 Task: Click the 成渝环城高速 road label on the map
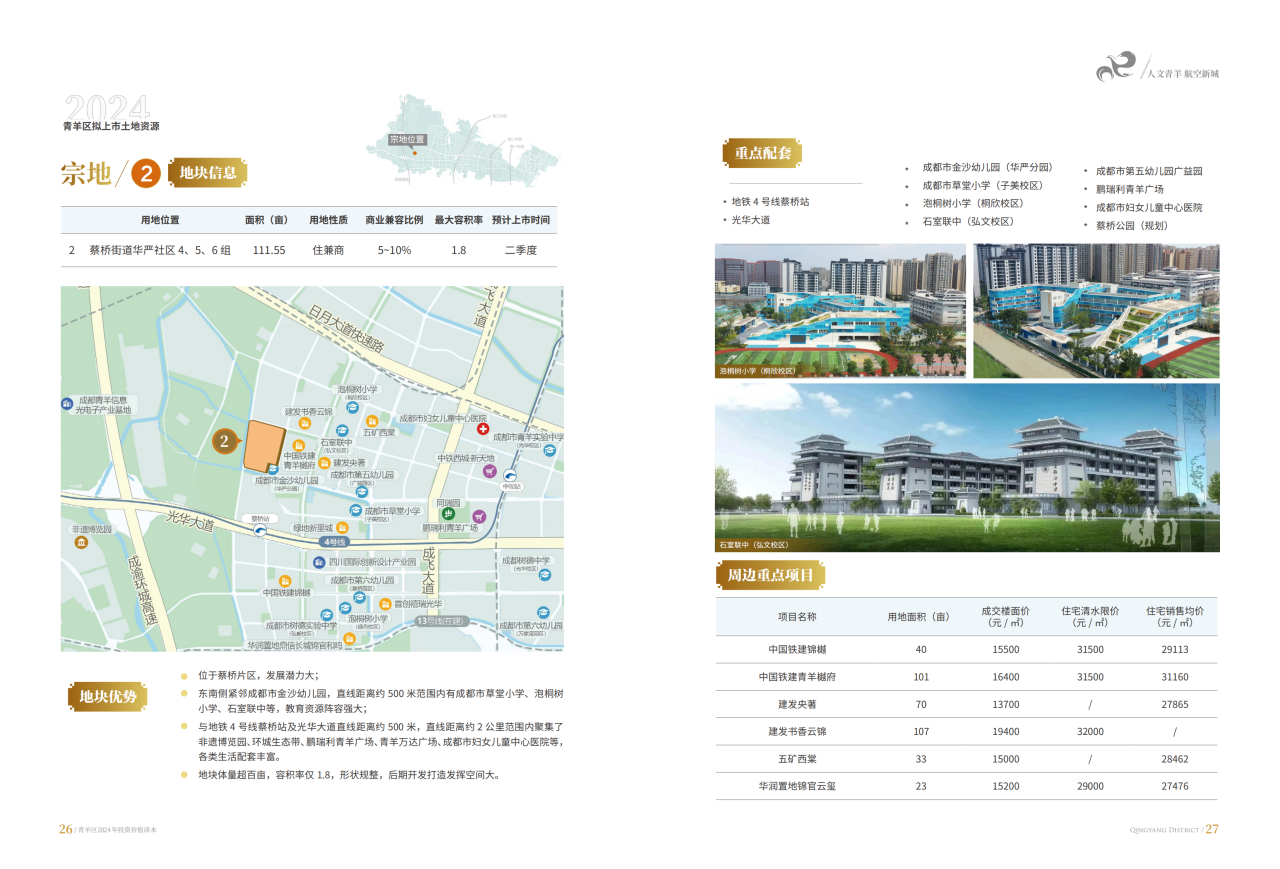tap(141, 589)
